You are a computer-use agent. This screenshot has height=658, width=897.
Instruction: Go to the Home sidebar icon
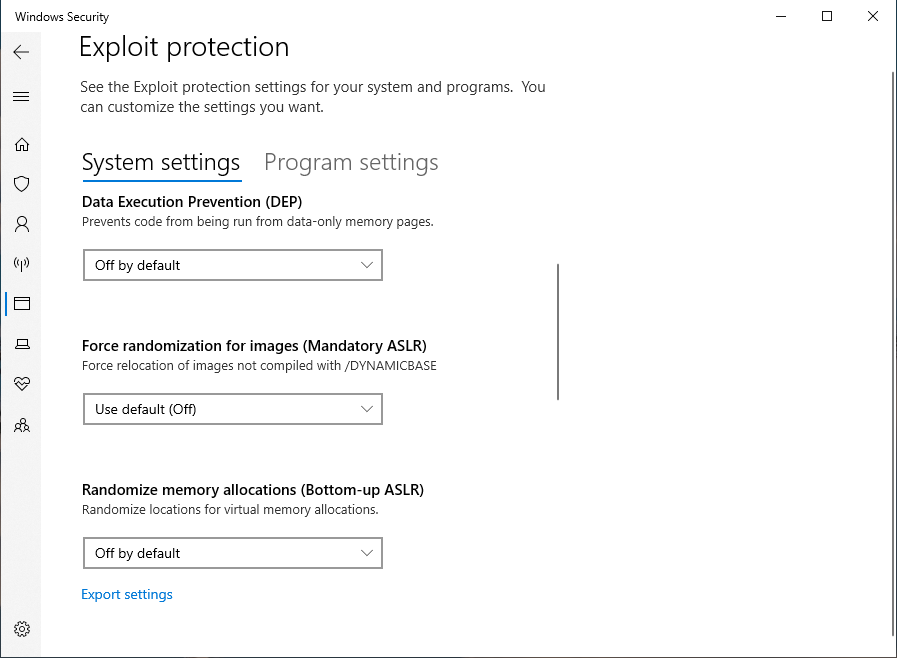click(x=21, y=144)
